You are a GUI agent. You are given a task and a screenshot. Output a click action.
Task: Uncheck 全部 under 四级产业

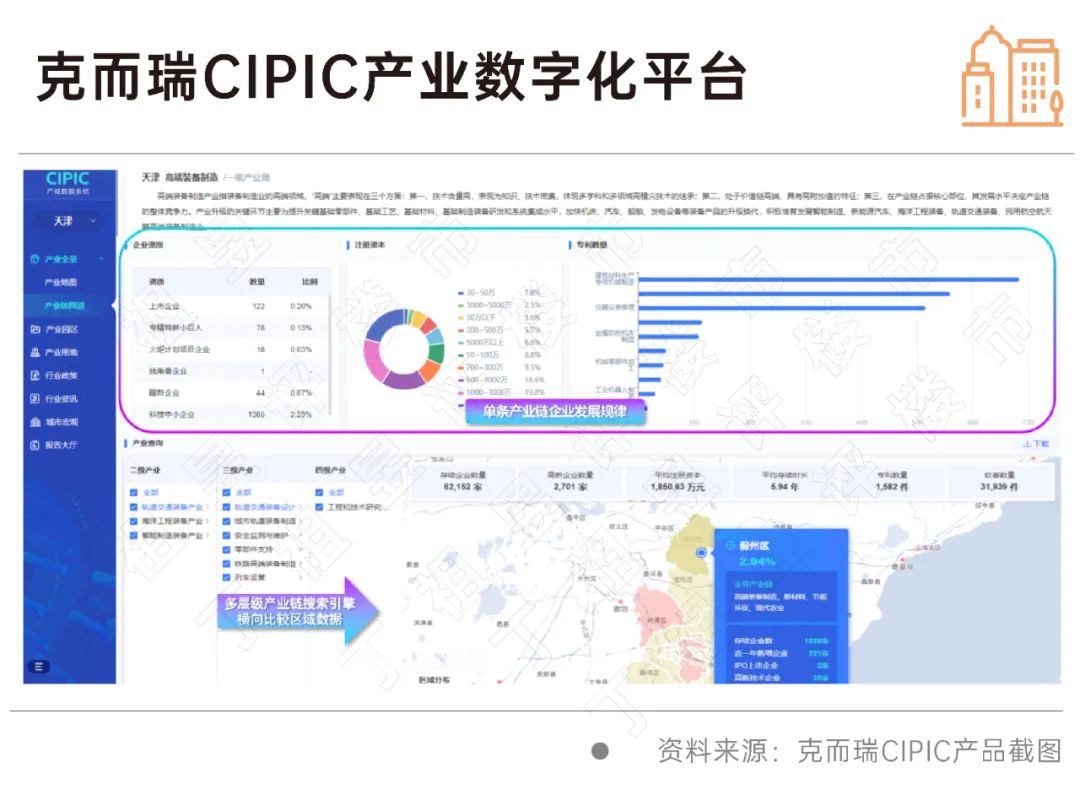[x=319, y=493]
